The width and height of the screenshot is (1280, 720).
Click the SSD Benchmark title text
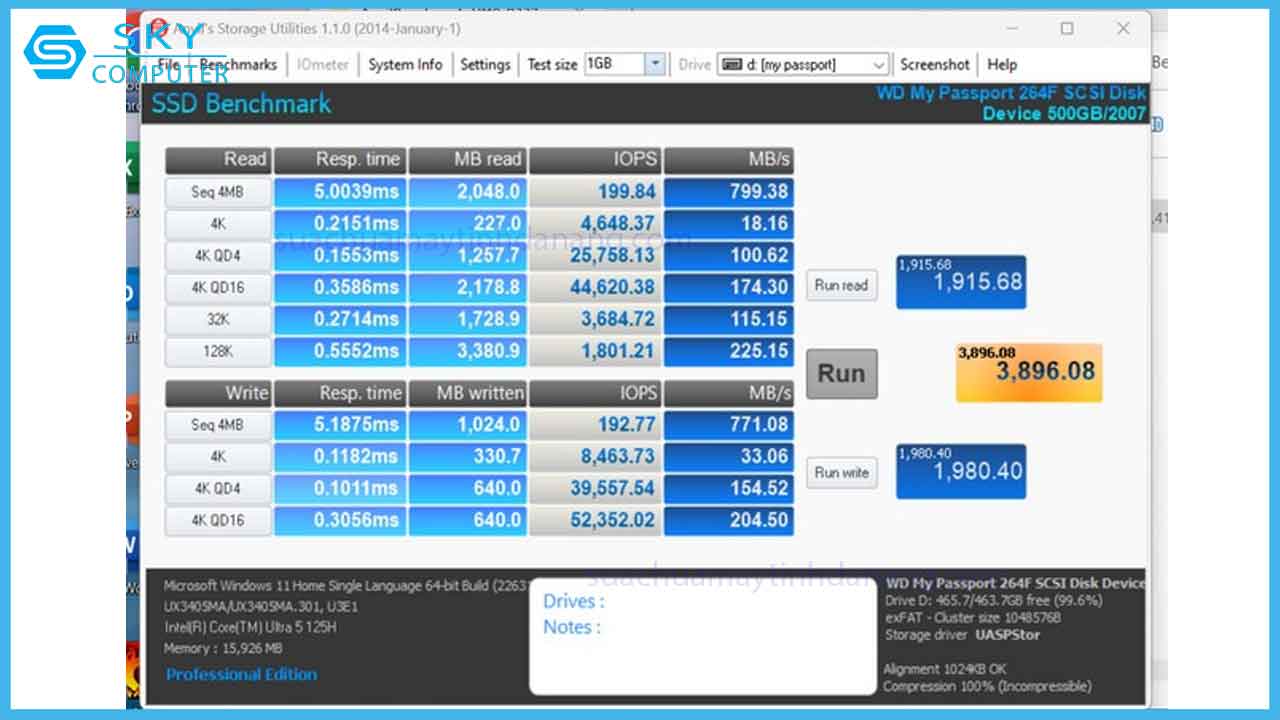pos(240,104)
